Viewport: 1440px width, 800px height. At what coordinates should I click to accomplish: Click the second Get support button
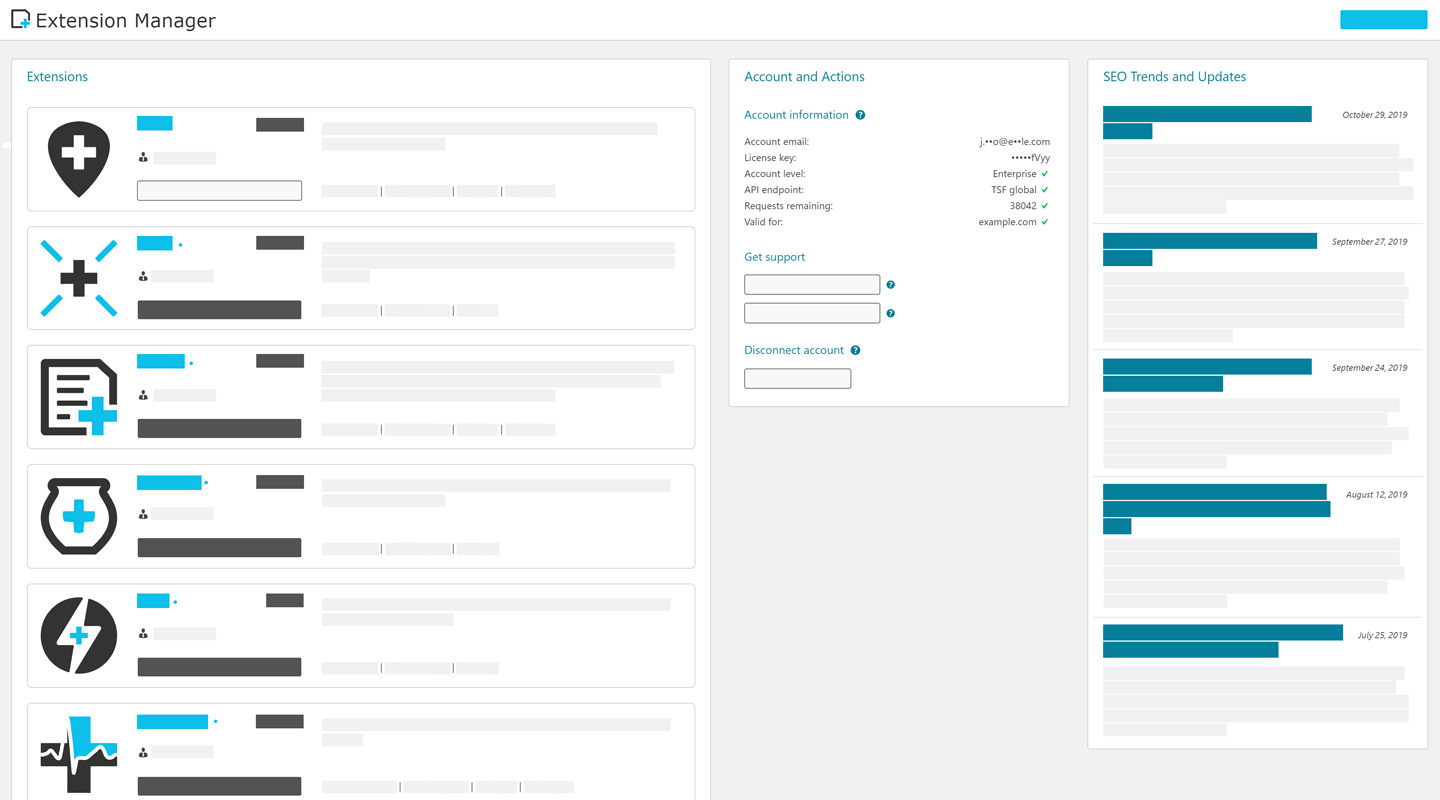click(812, 313)
